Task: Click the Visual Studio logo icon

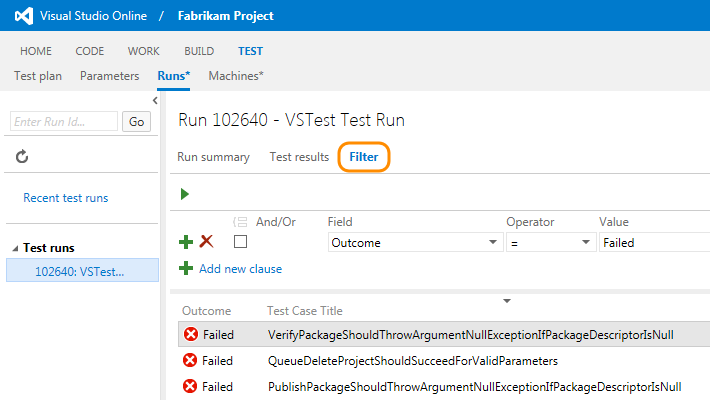Action: click(24, 16)
